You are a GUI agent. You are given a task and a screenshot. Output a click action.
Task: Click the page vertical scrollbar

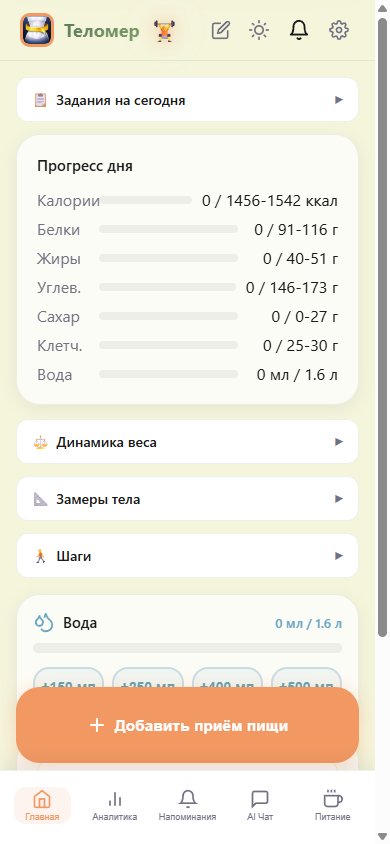382,328
